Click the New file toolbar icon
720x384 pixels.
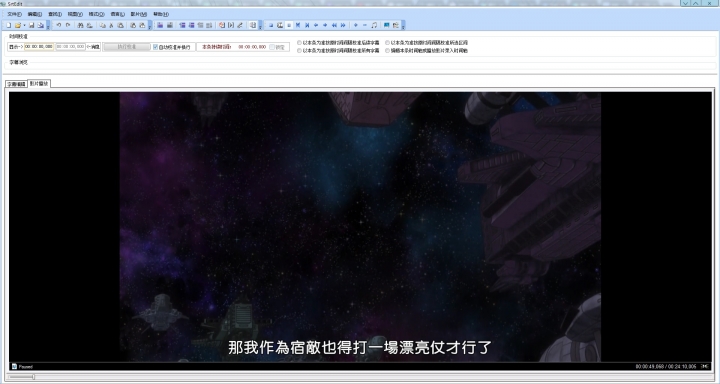tap(8, 25)
